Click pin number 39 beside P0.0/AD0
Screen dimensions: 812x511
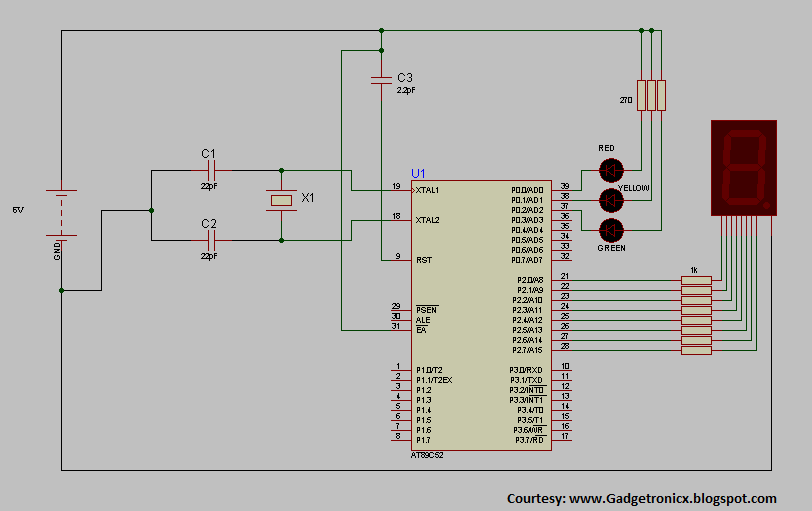click(565, 186)
